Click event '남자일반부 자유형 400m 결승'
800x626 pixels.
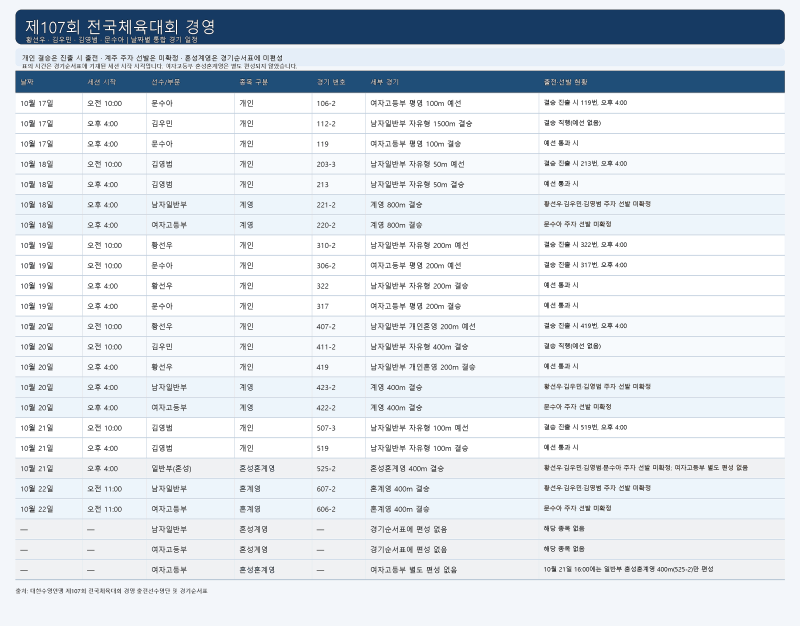point(419,347)
